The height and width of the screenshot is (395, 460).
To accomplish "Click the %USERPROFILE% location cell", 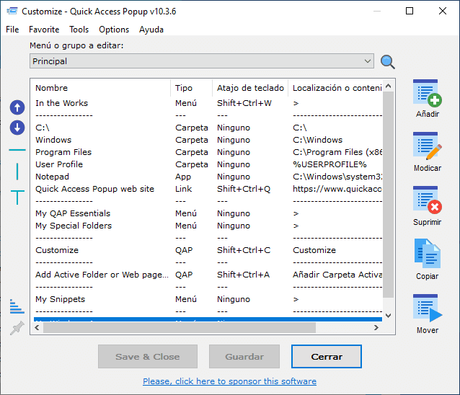I will [330, 164].
